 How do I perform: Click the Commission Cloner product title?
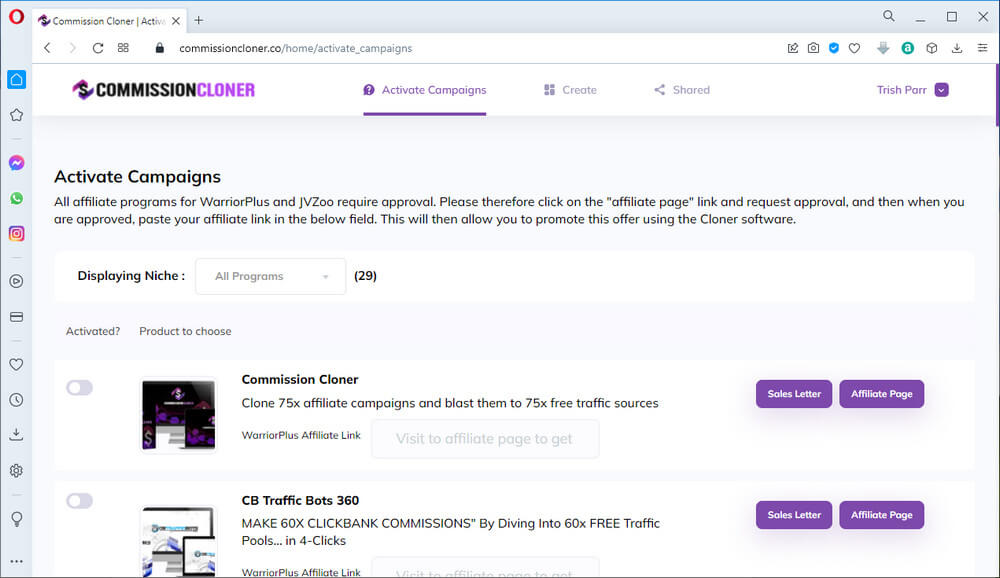coord(300,380)
